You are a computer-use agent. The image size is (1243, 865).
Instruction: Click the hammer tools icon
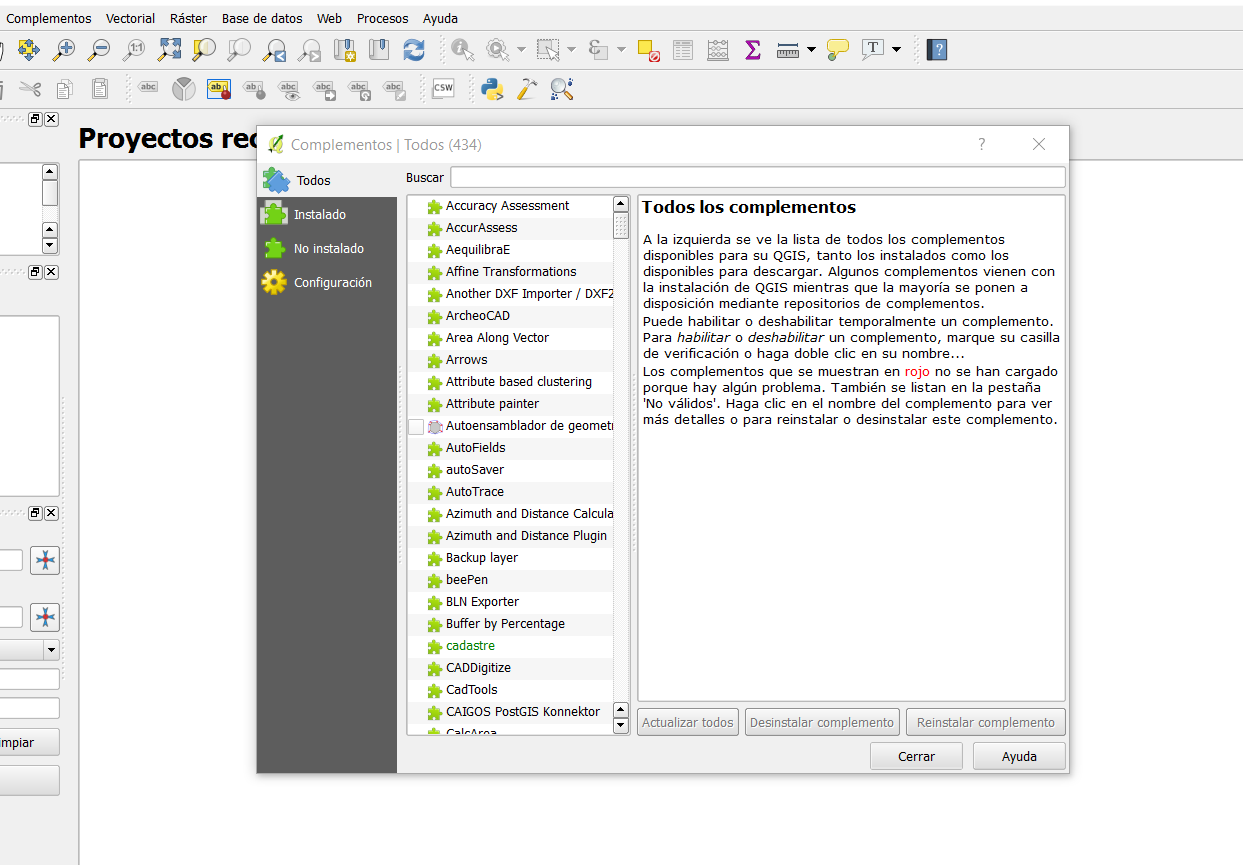pyautogui.click(x=527, y=89)
